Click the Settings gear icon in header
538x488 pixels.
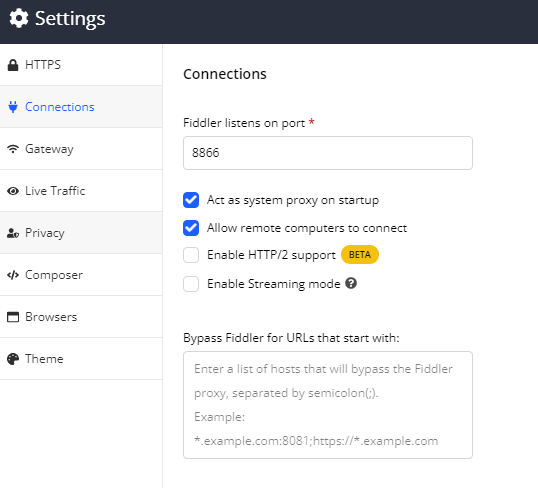pos(19,19)
